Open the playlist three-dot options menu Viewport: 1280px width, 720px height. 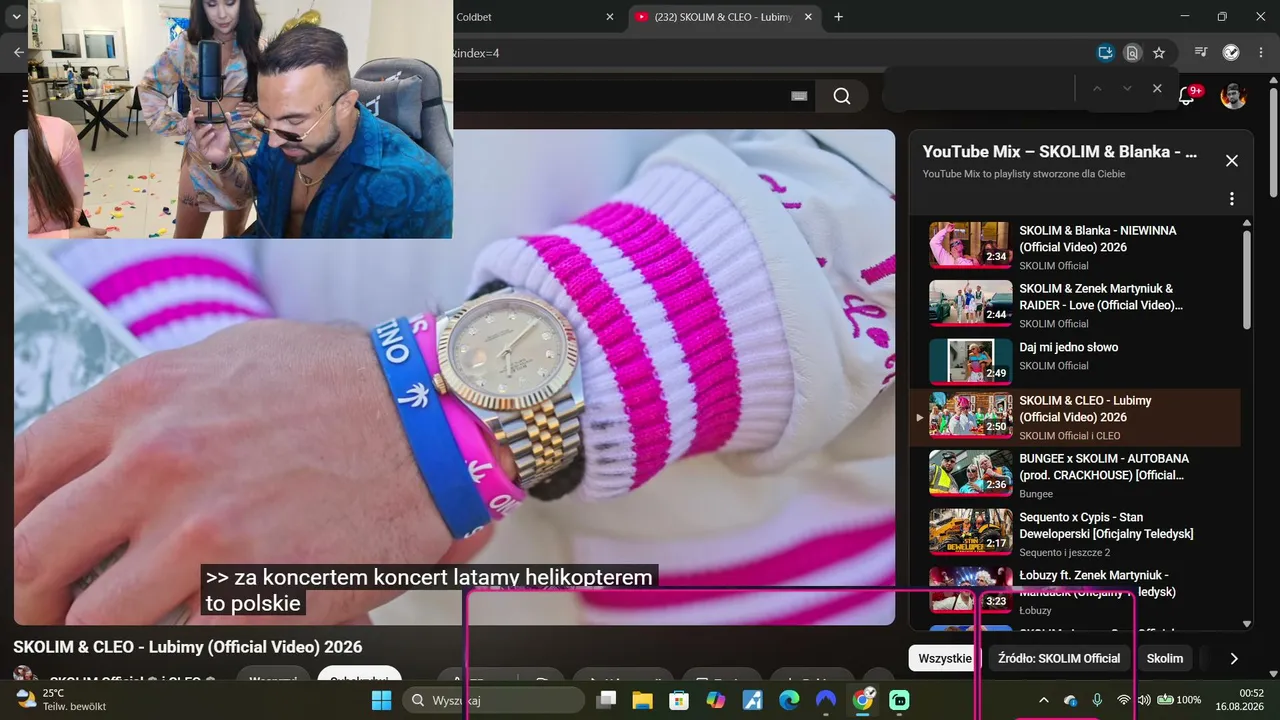coord(1232,199)
